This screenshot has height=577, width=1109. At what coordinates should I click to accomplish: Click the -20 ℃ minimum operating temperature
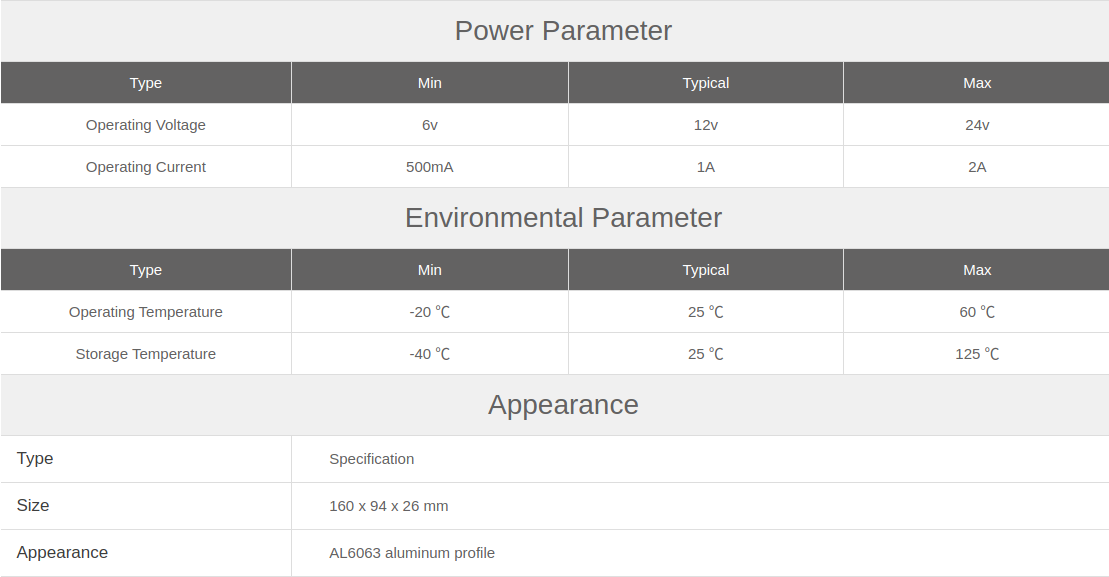pyautogui.click(x=429, y=312)
